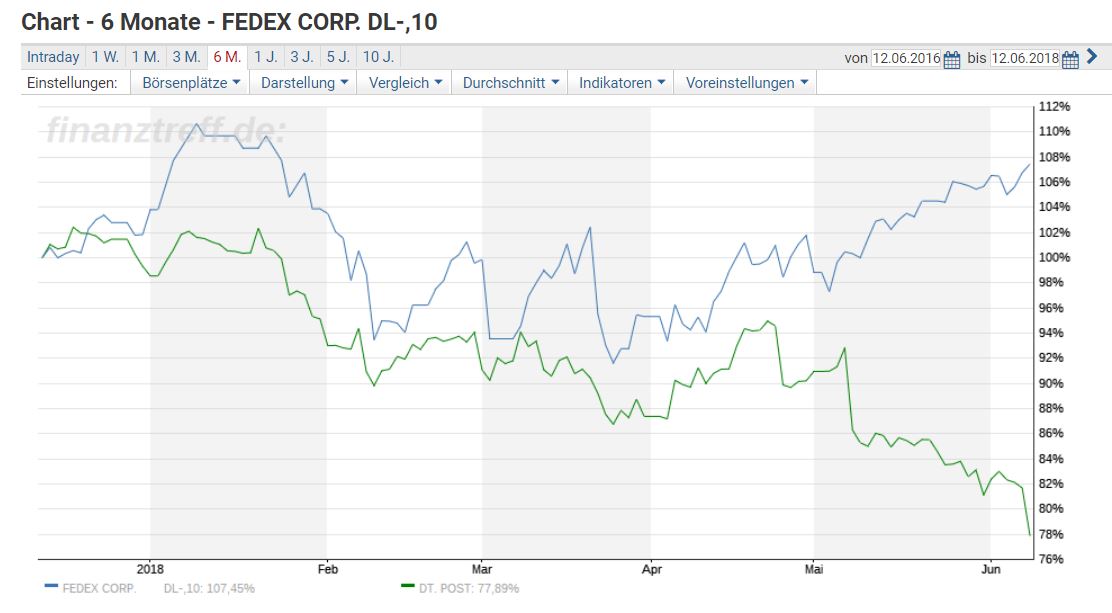Switch to the Intraday time range
Screen dimensions: 1112x613
coord(53,57)
